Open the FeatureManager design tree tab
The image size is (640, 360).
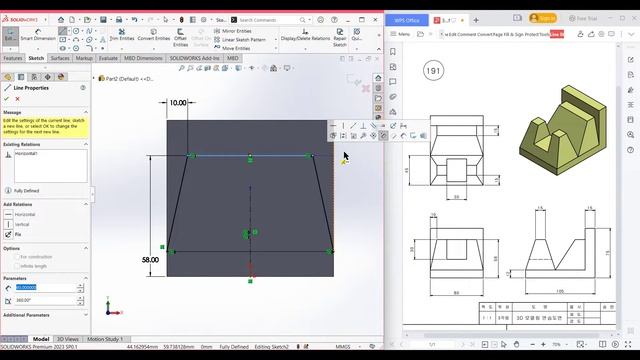8,77
